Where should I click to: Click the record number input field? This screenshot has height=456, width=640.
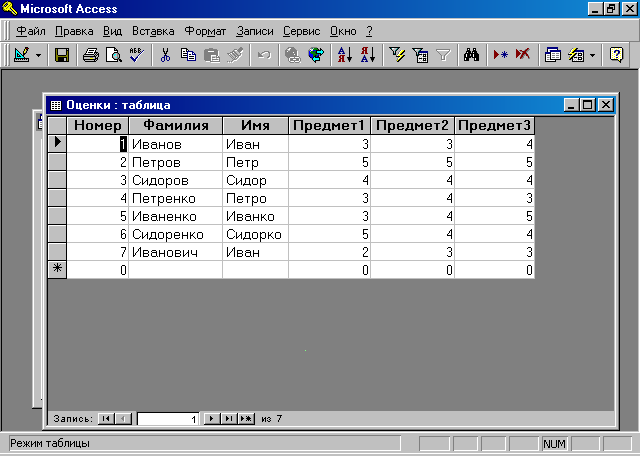coord(168,419)
